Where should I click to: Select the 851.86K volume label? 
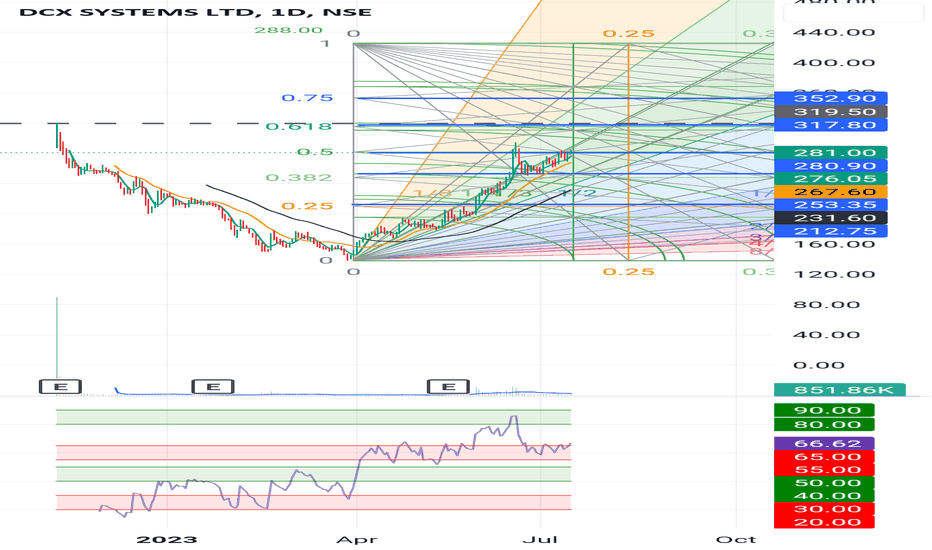[x=840, y=390]
